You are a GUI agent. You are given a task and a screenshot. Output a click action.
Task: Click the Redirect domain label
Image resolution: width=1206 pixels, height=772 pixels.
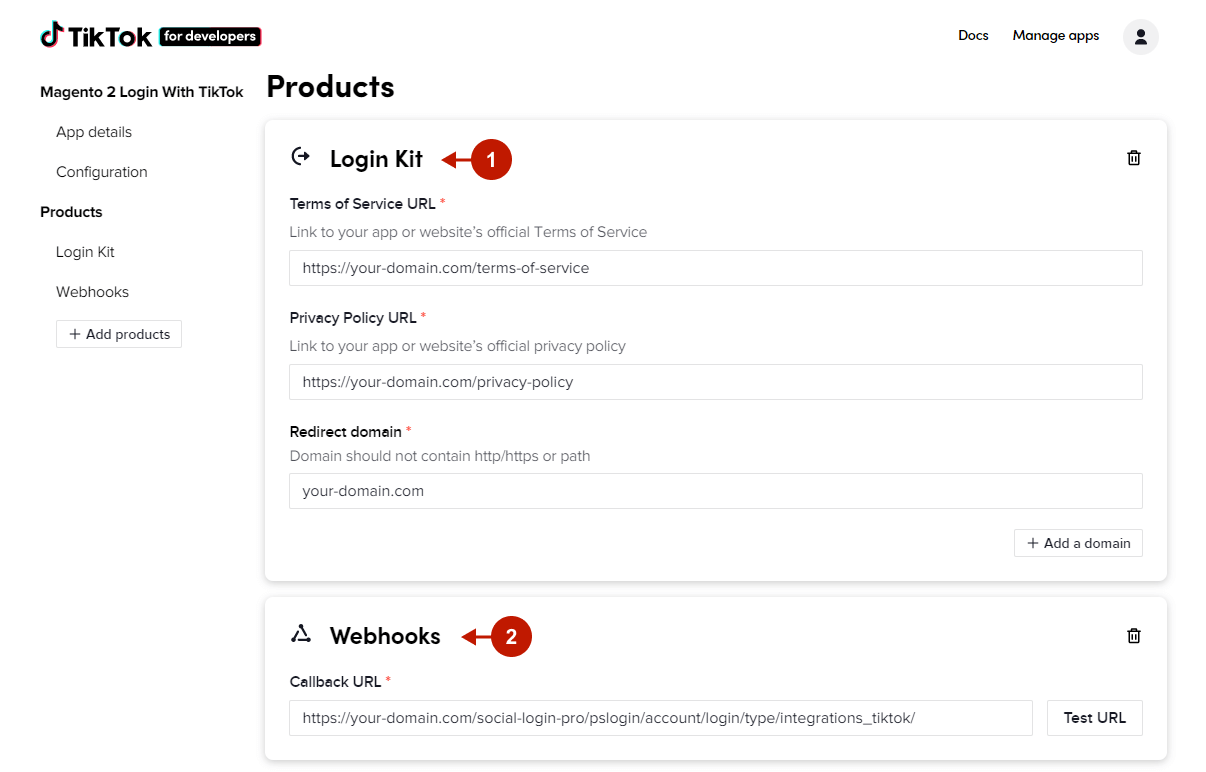pyautogui.click(x=346, y=432)
